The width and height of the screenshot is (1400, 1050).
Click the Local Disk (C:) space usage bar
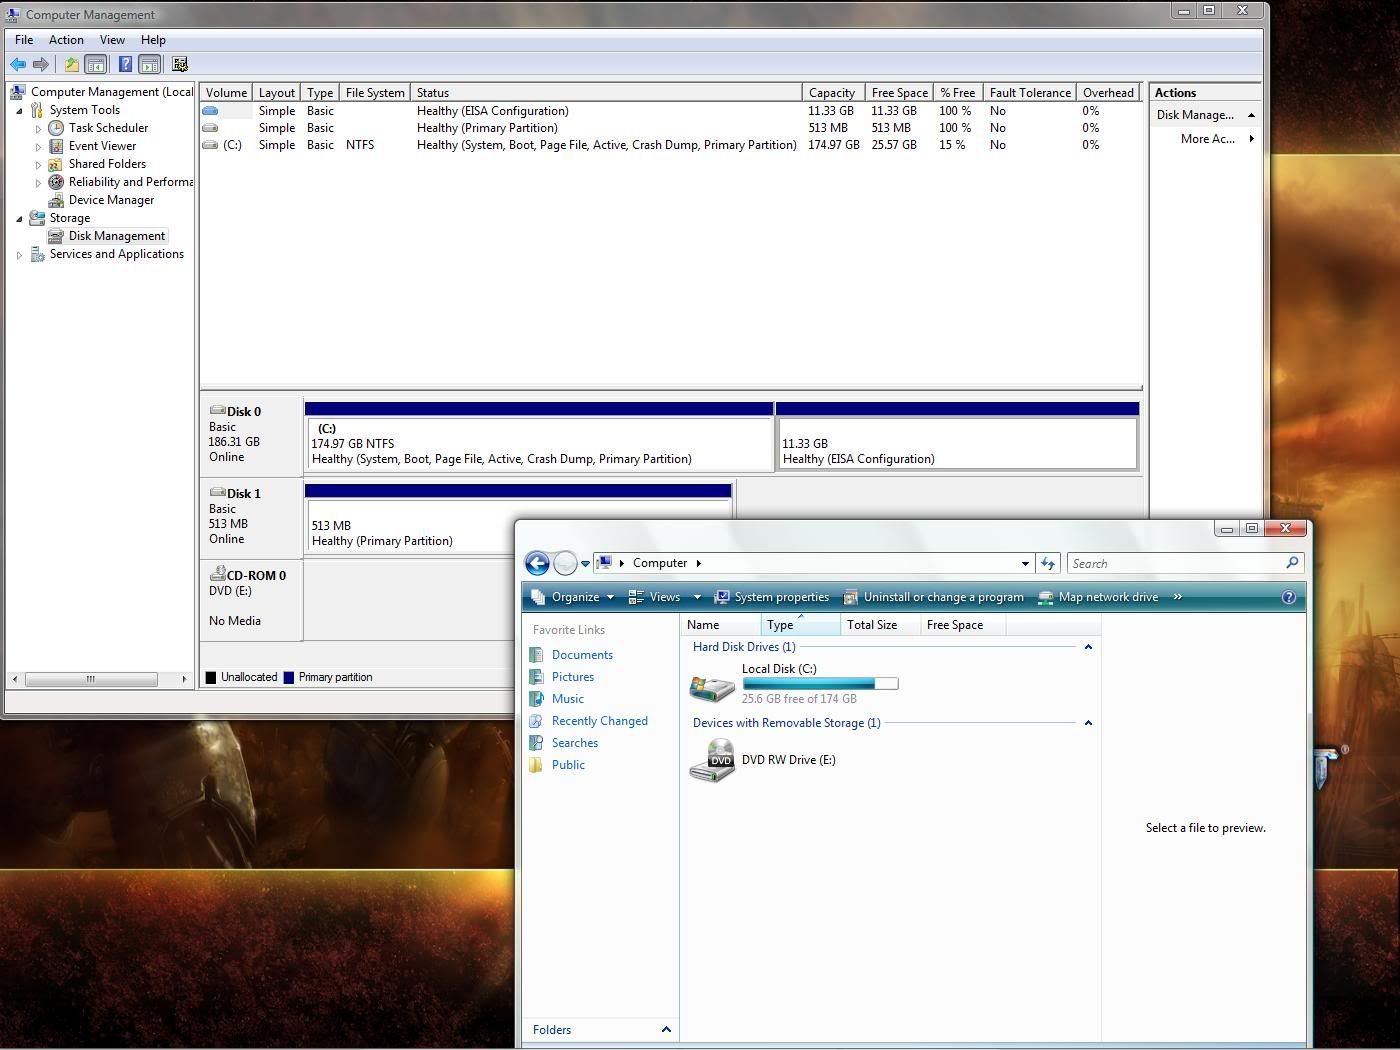(820, 684)
